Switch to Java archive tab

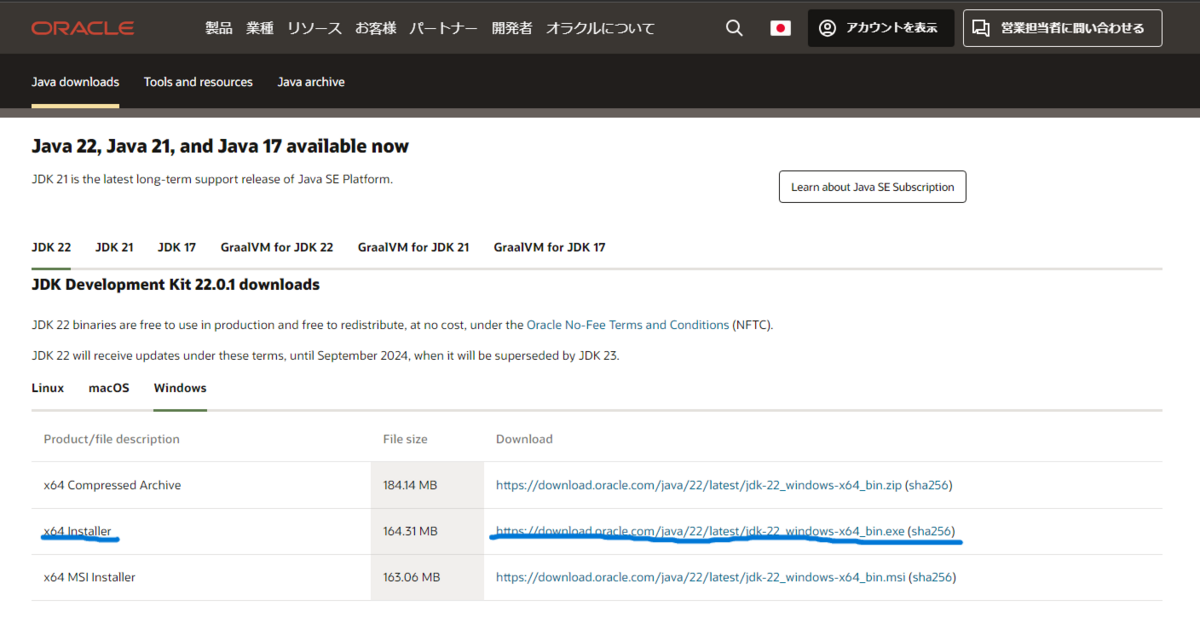(311, 82)
